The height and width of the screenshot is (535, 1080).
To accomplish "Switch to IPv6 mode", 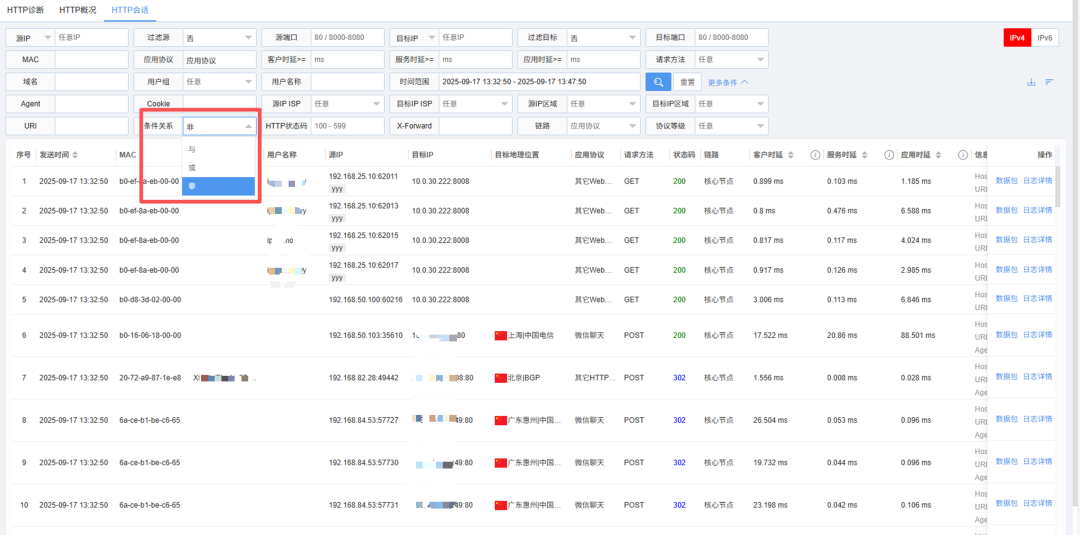I will pyautogui.click(x=1045, y=38).
